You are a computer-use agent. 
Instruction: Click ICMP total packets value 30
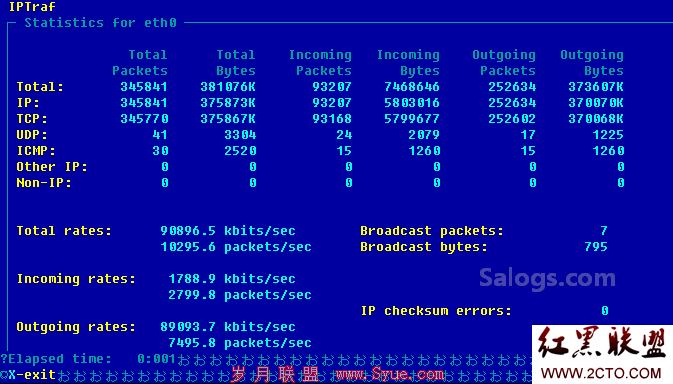(160, 151)
